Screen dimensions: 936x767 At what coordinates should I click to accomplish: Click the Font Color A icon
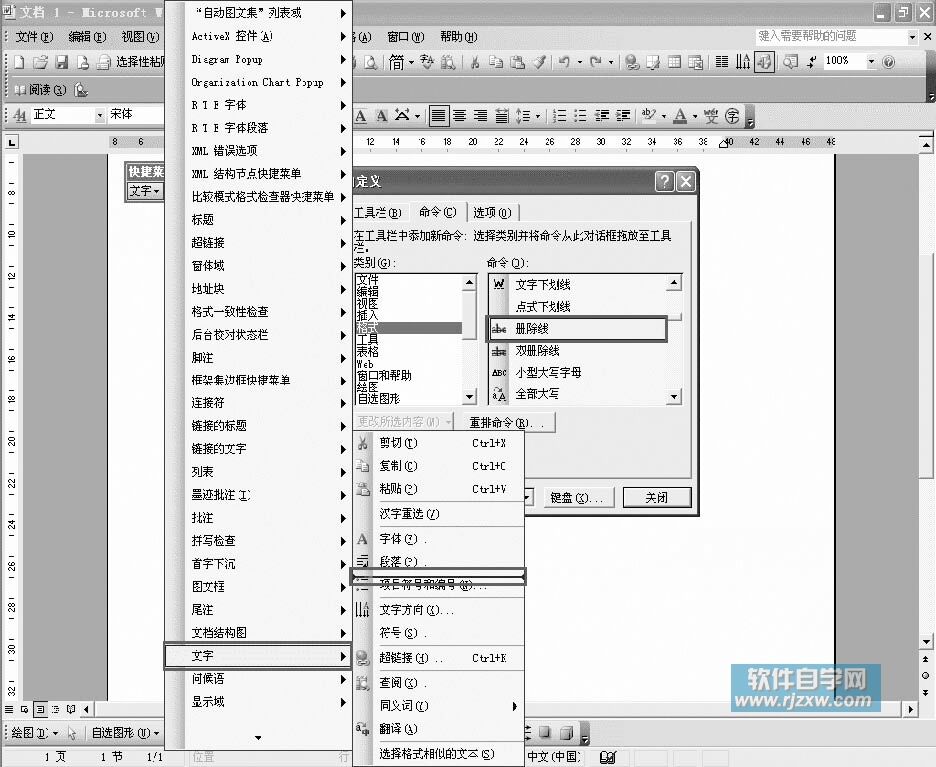coord(679,115)
